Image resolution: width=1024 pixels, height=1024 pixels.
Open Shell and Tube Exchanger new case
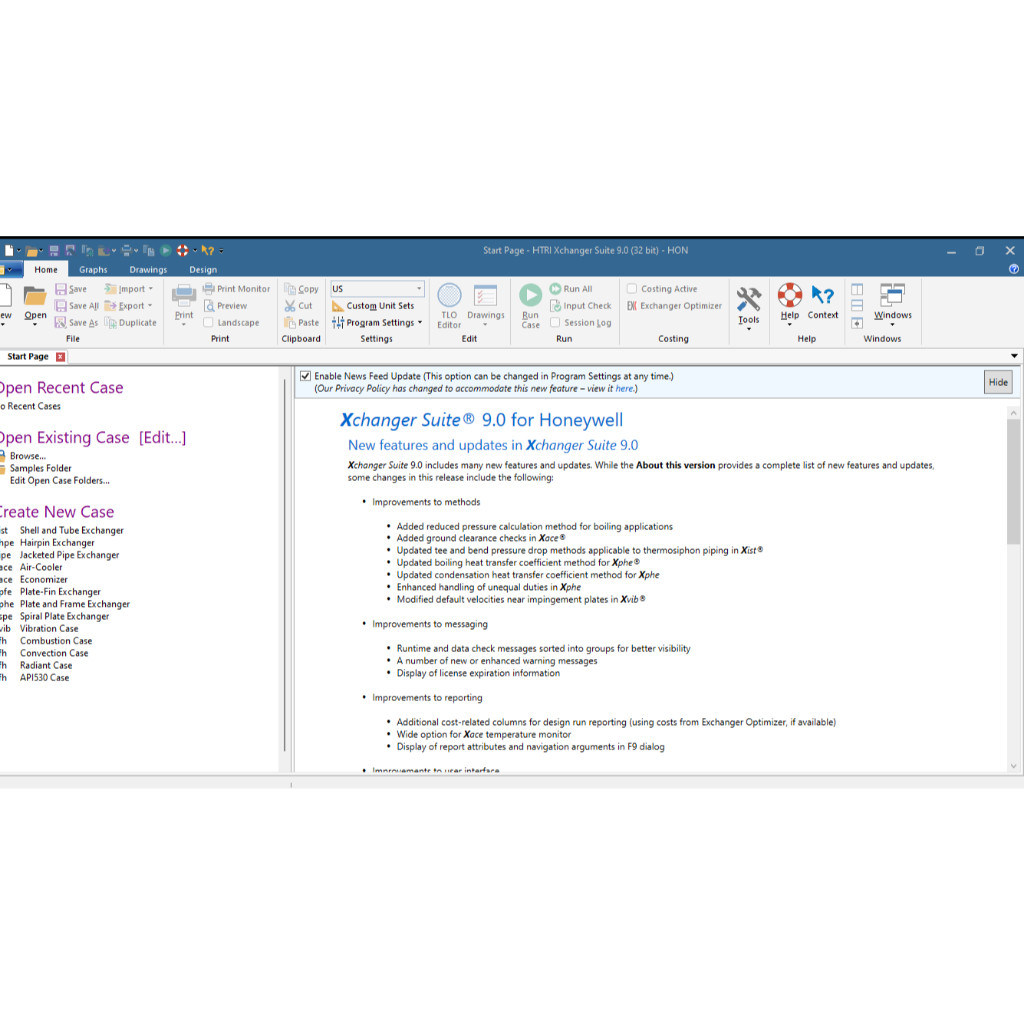coord(71,530)
